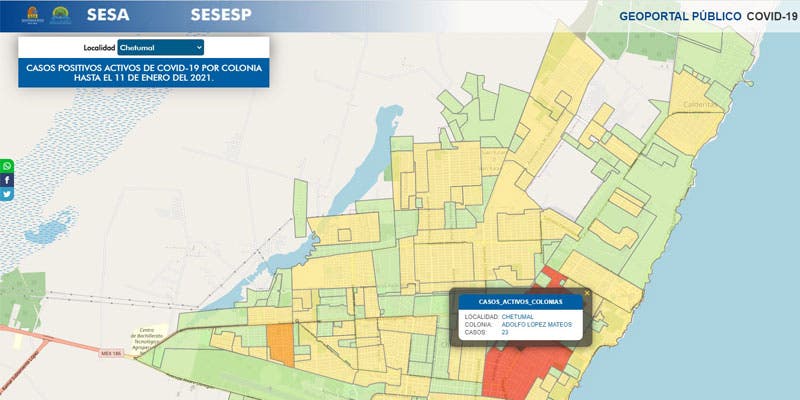Click the Twitter share icon
Screen dimensions: 800x400
point(7,194)
